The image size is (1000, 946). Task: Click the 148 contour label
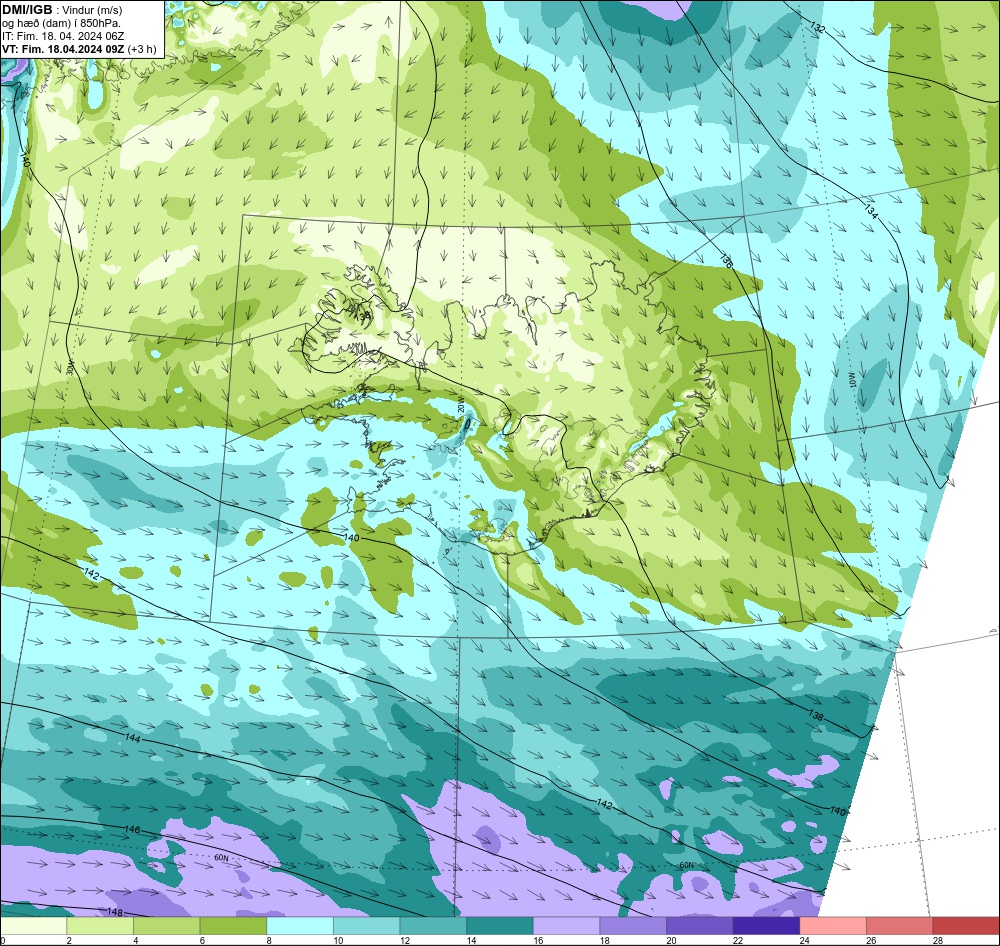tap(115, 912)
